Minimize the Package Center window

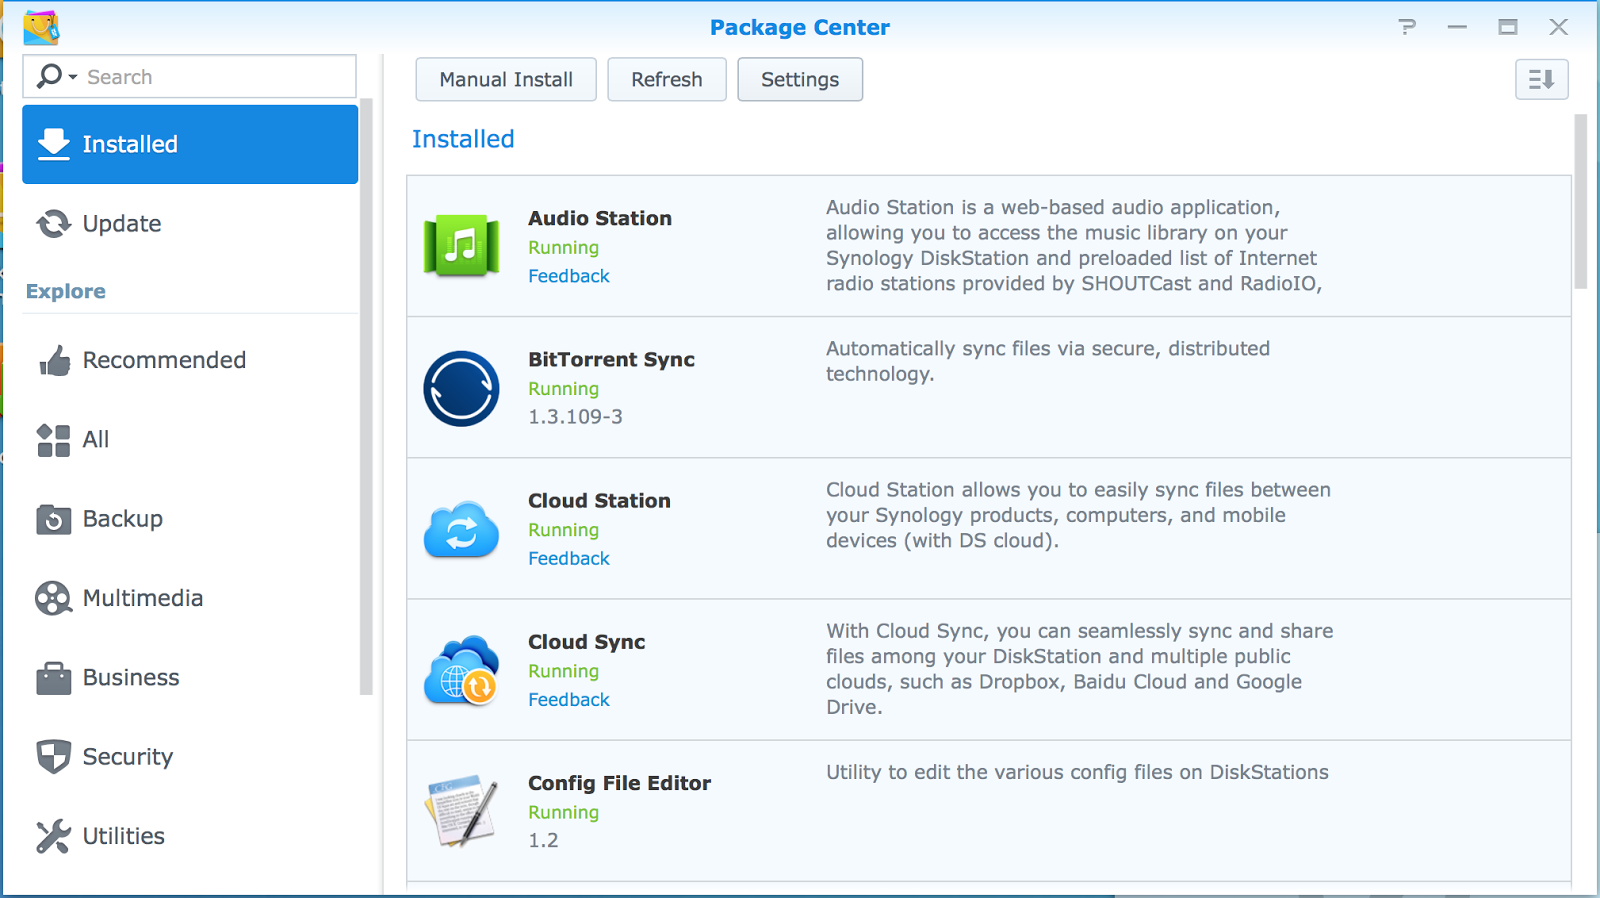[1457, 27]
